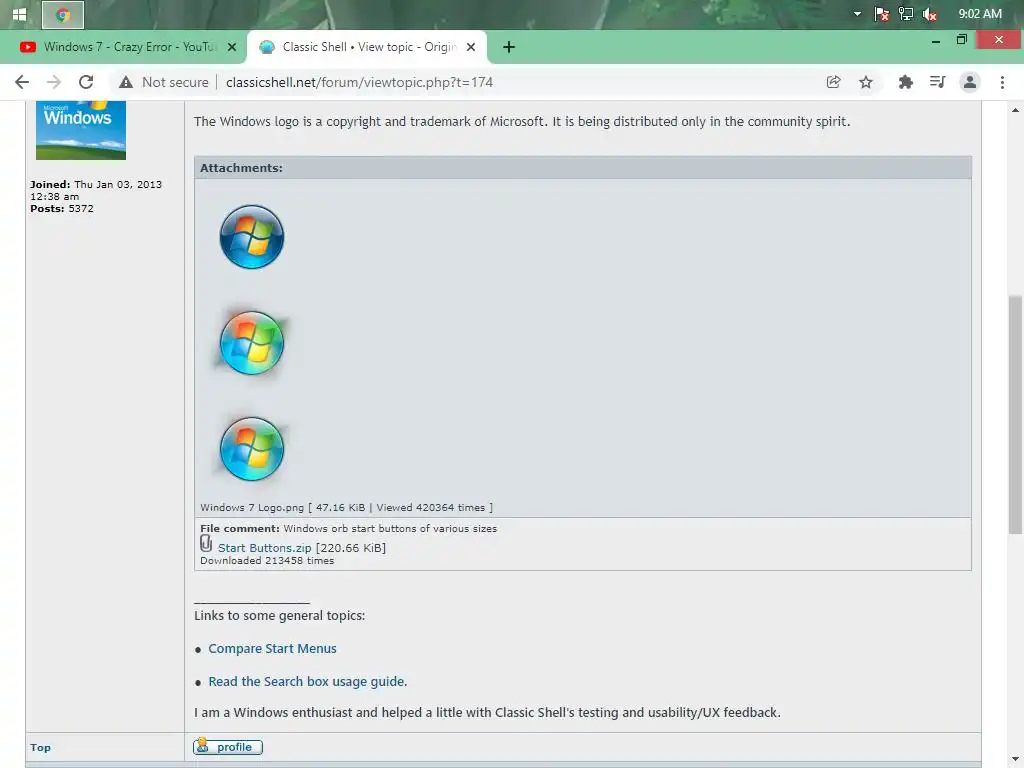The image size is (1024, 768).
Task: Click the bottom Windows orb image
Action: coord(251,449)
